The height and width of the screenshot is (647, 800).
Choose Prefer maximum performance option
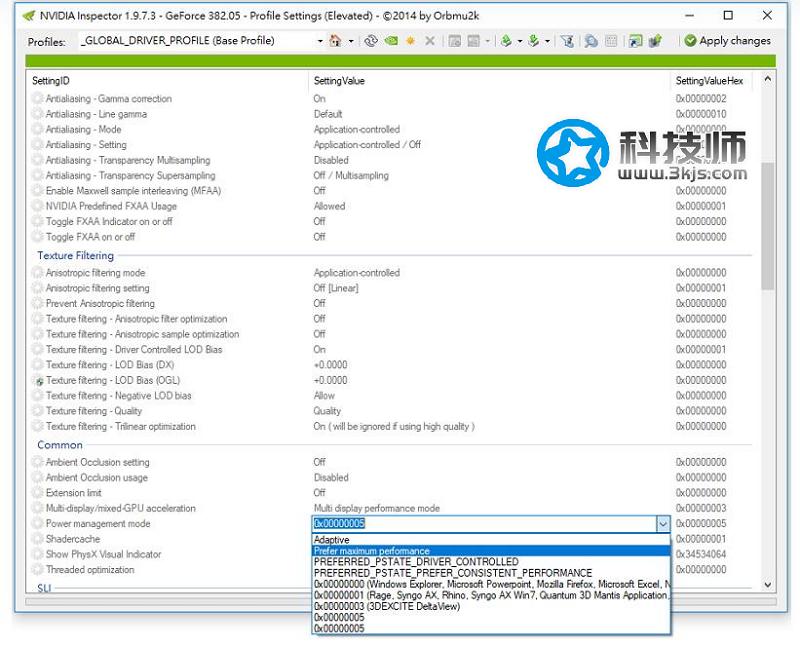click(x=491, y=551)
